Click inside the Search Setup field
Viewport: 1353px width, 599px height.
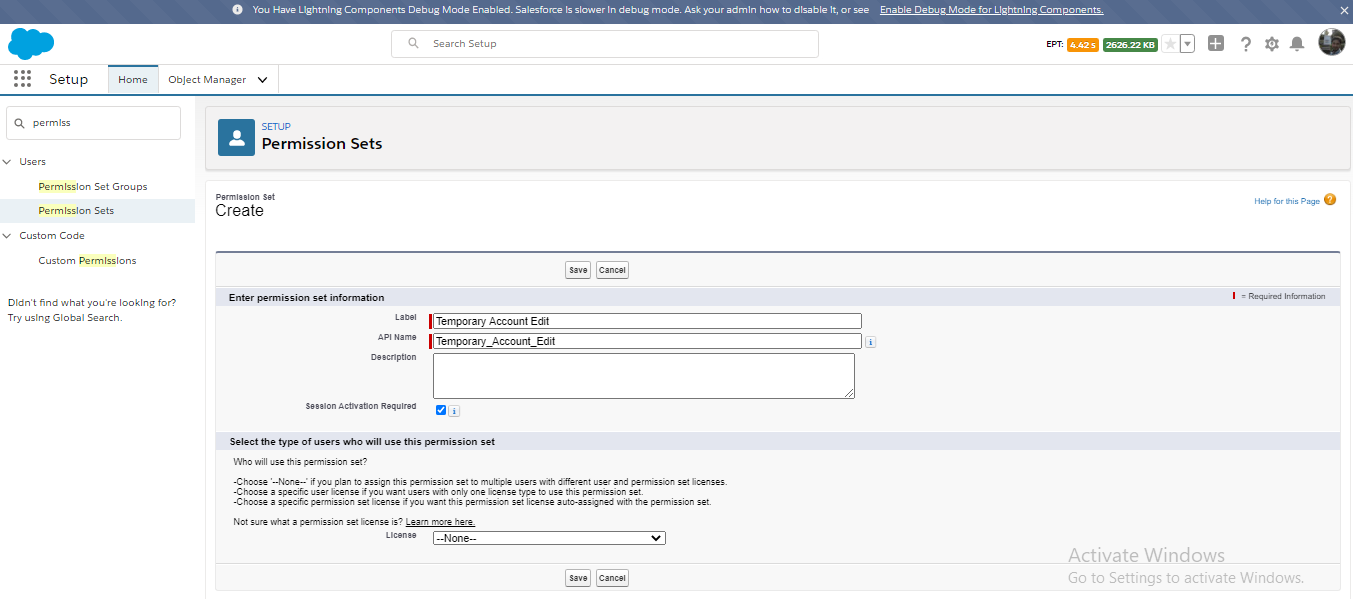pos(604,43)
